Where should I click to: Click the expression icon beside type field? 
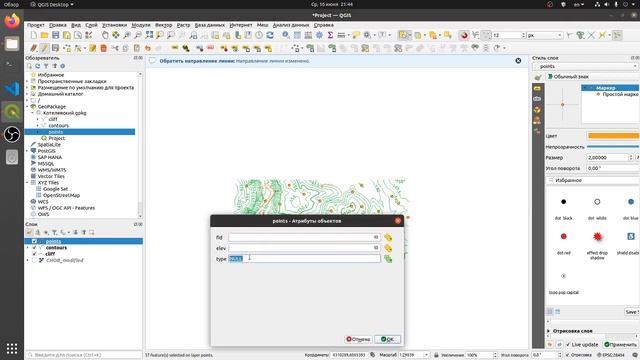point(388,259)
